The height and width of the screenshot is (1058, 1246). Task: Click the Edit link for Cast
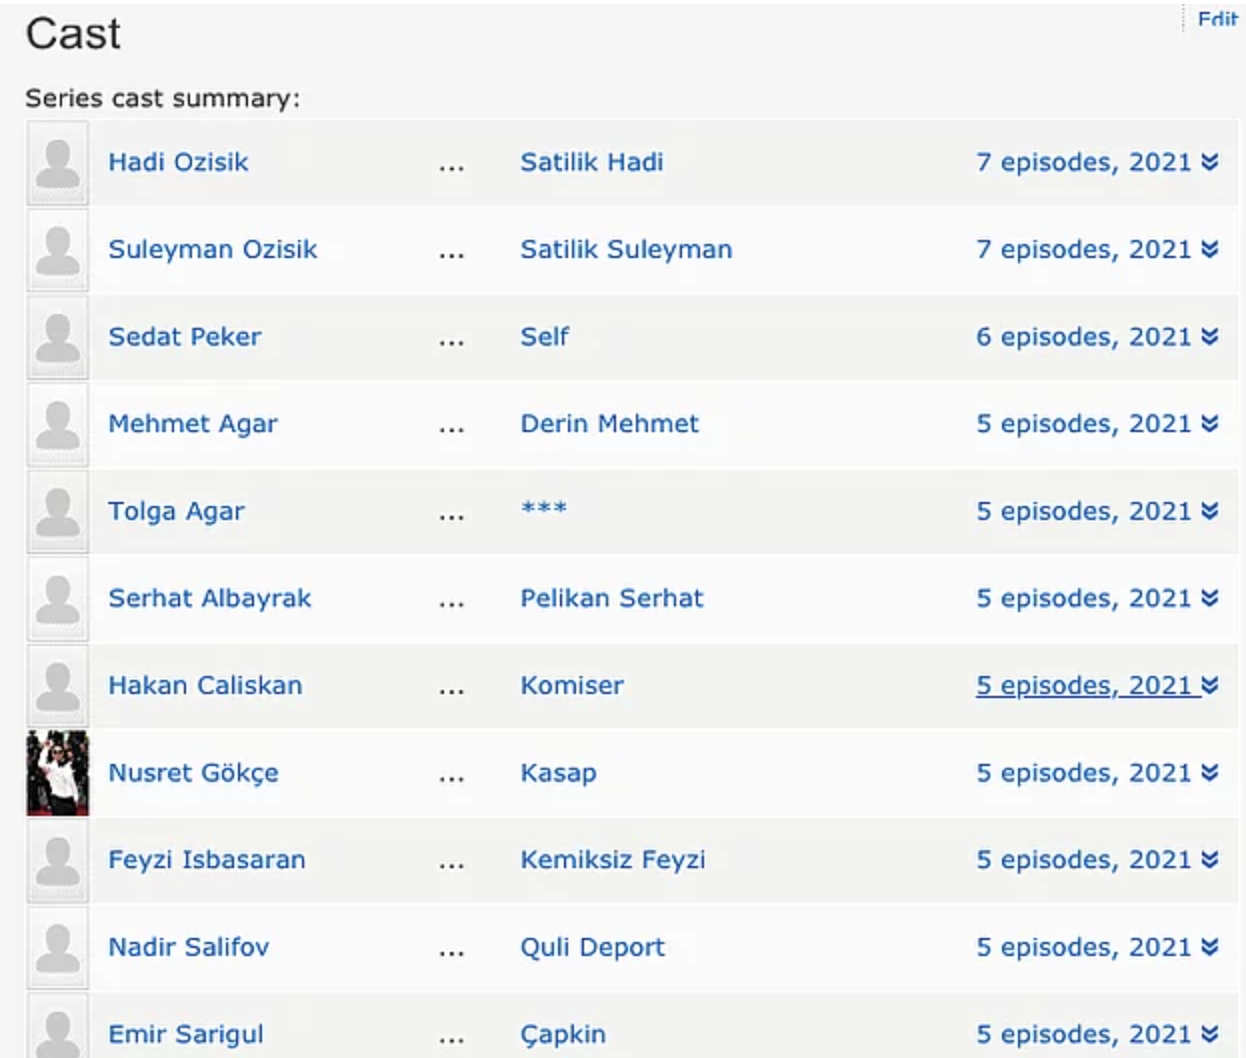click(x=1217, y=19)
